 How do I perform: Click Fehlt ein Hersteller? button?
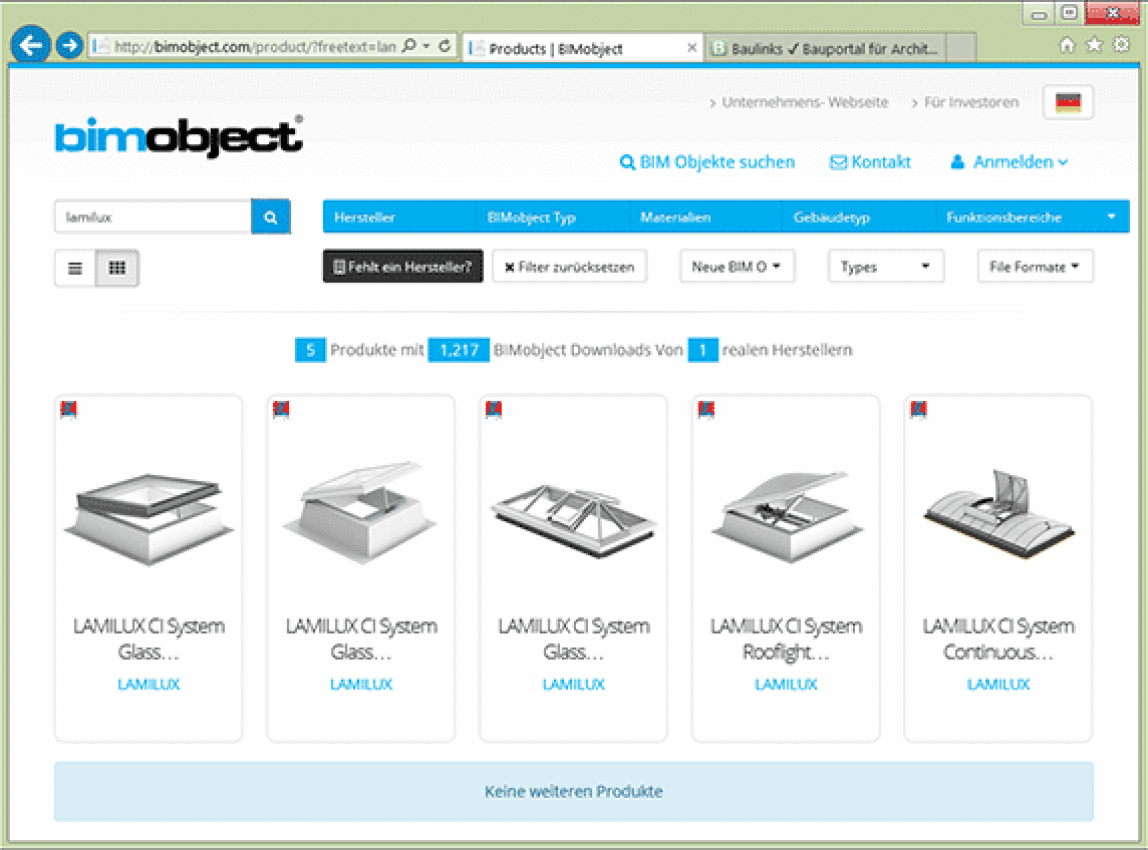pyautogui.click(x=403, y=266)
